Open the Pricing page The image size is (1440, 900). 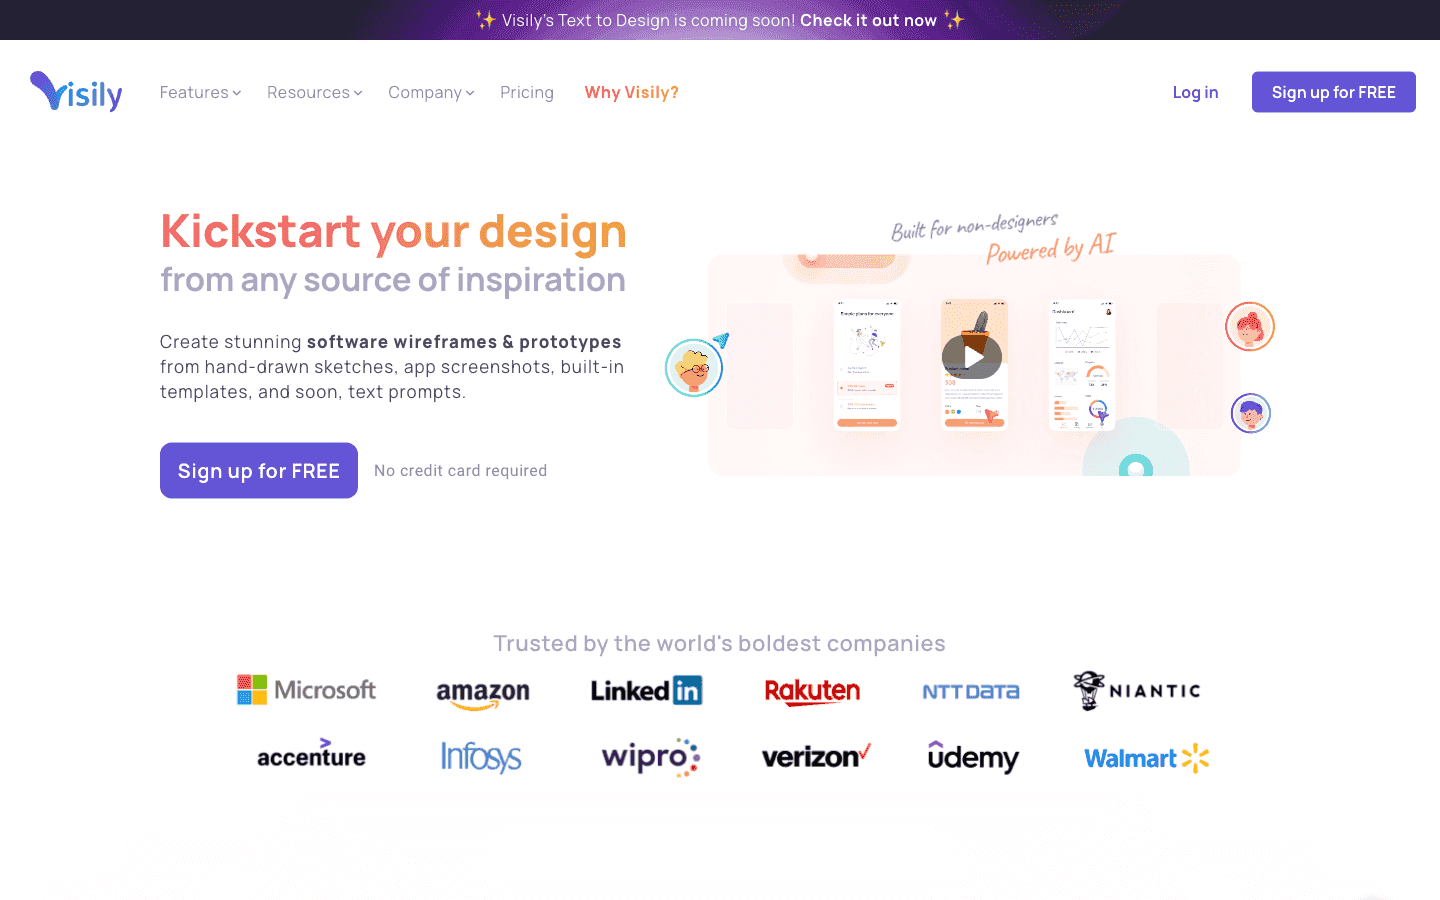(527, 92)
